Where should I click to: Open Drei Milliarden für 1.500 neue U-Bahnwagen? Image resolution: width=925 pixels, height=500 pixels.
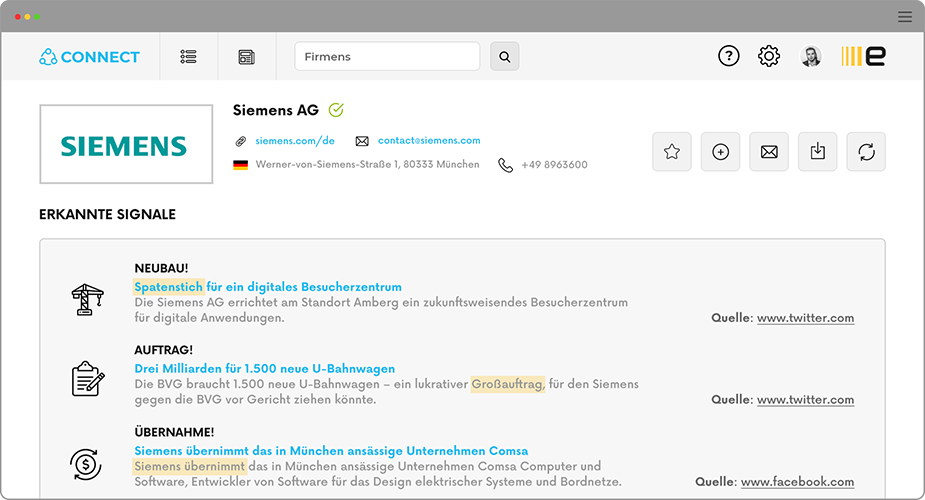coord(264,369)
